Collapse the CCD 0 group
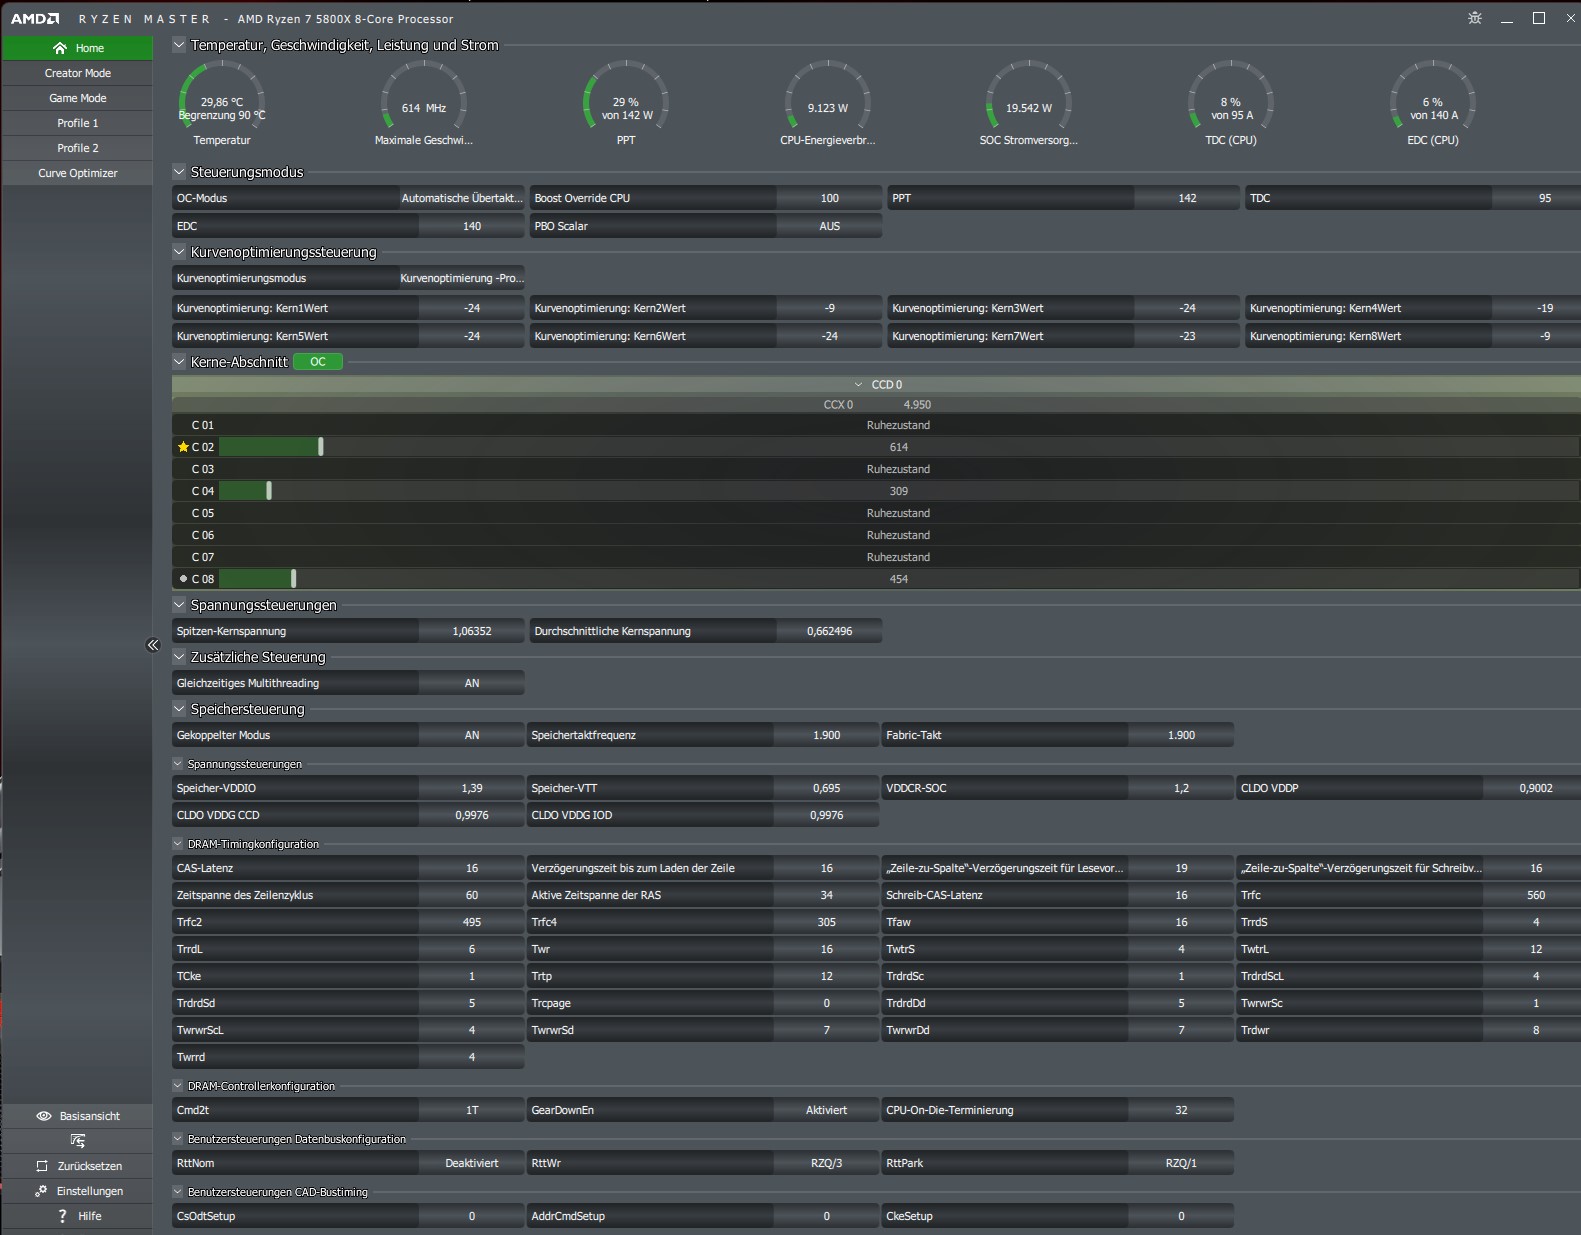 [x=858, y=385]
